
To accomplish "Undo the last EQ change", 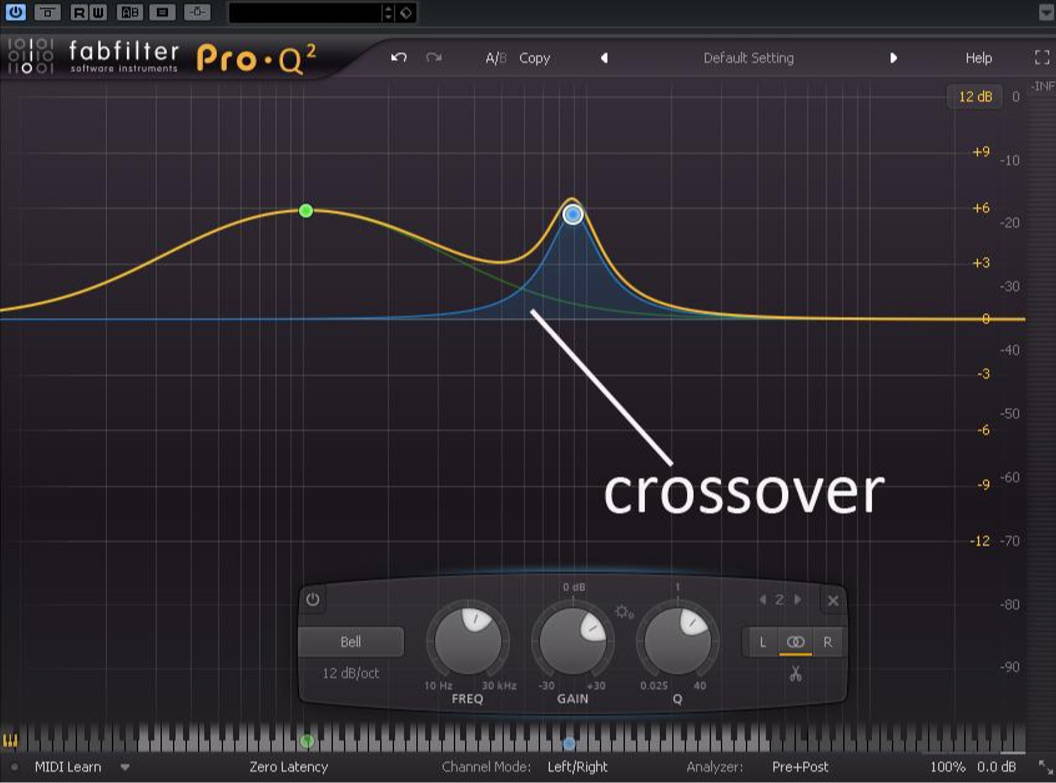I will tap(399, 58).
